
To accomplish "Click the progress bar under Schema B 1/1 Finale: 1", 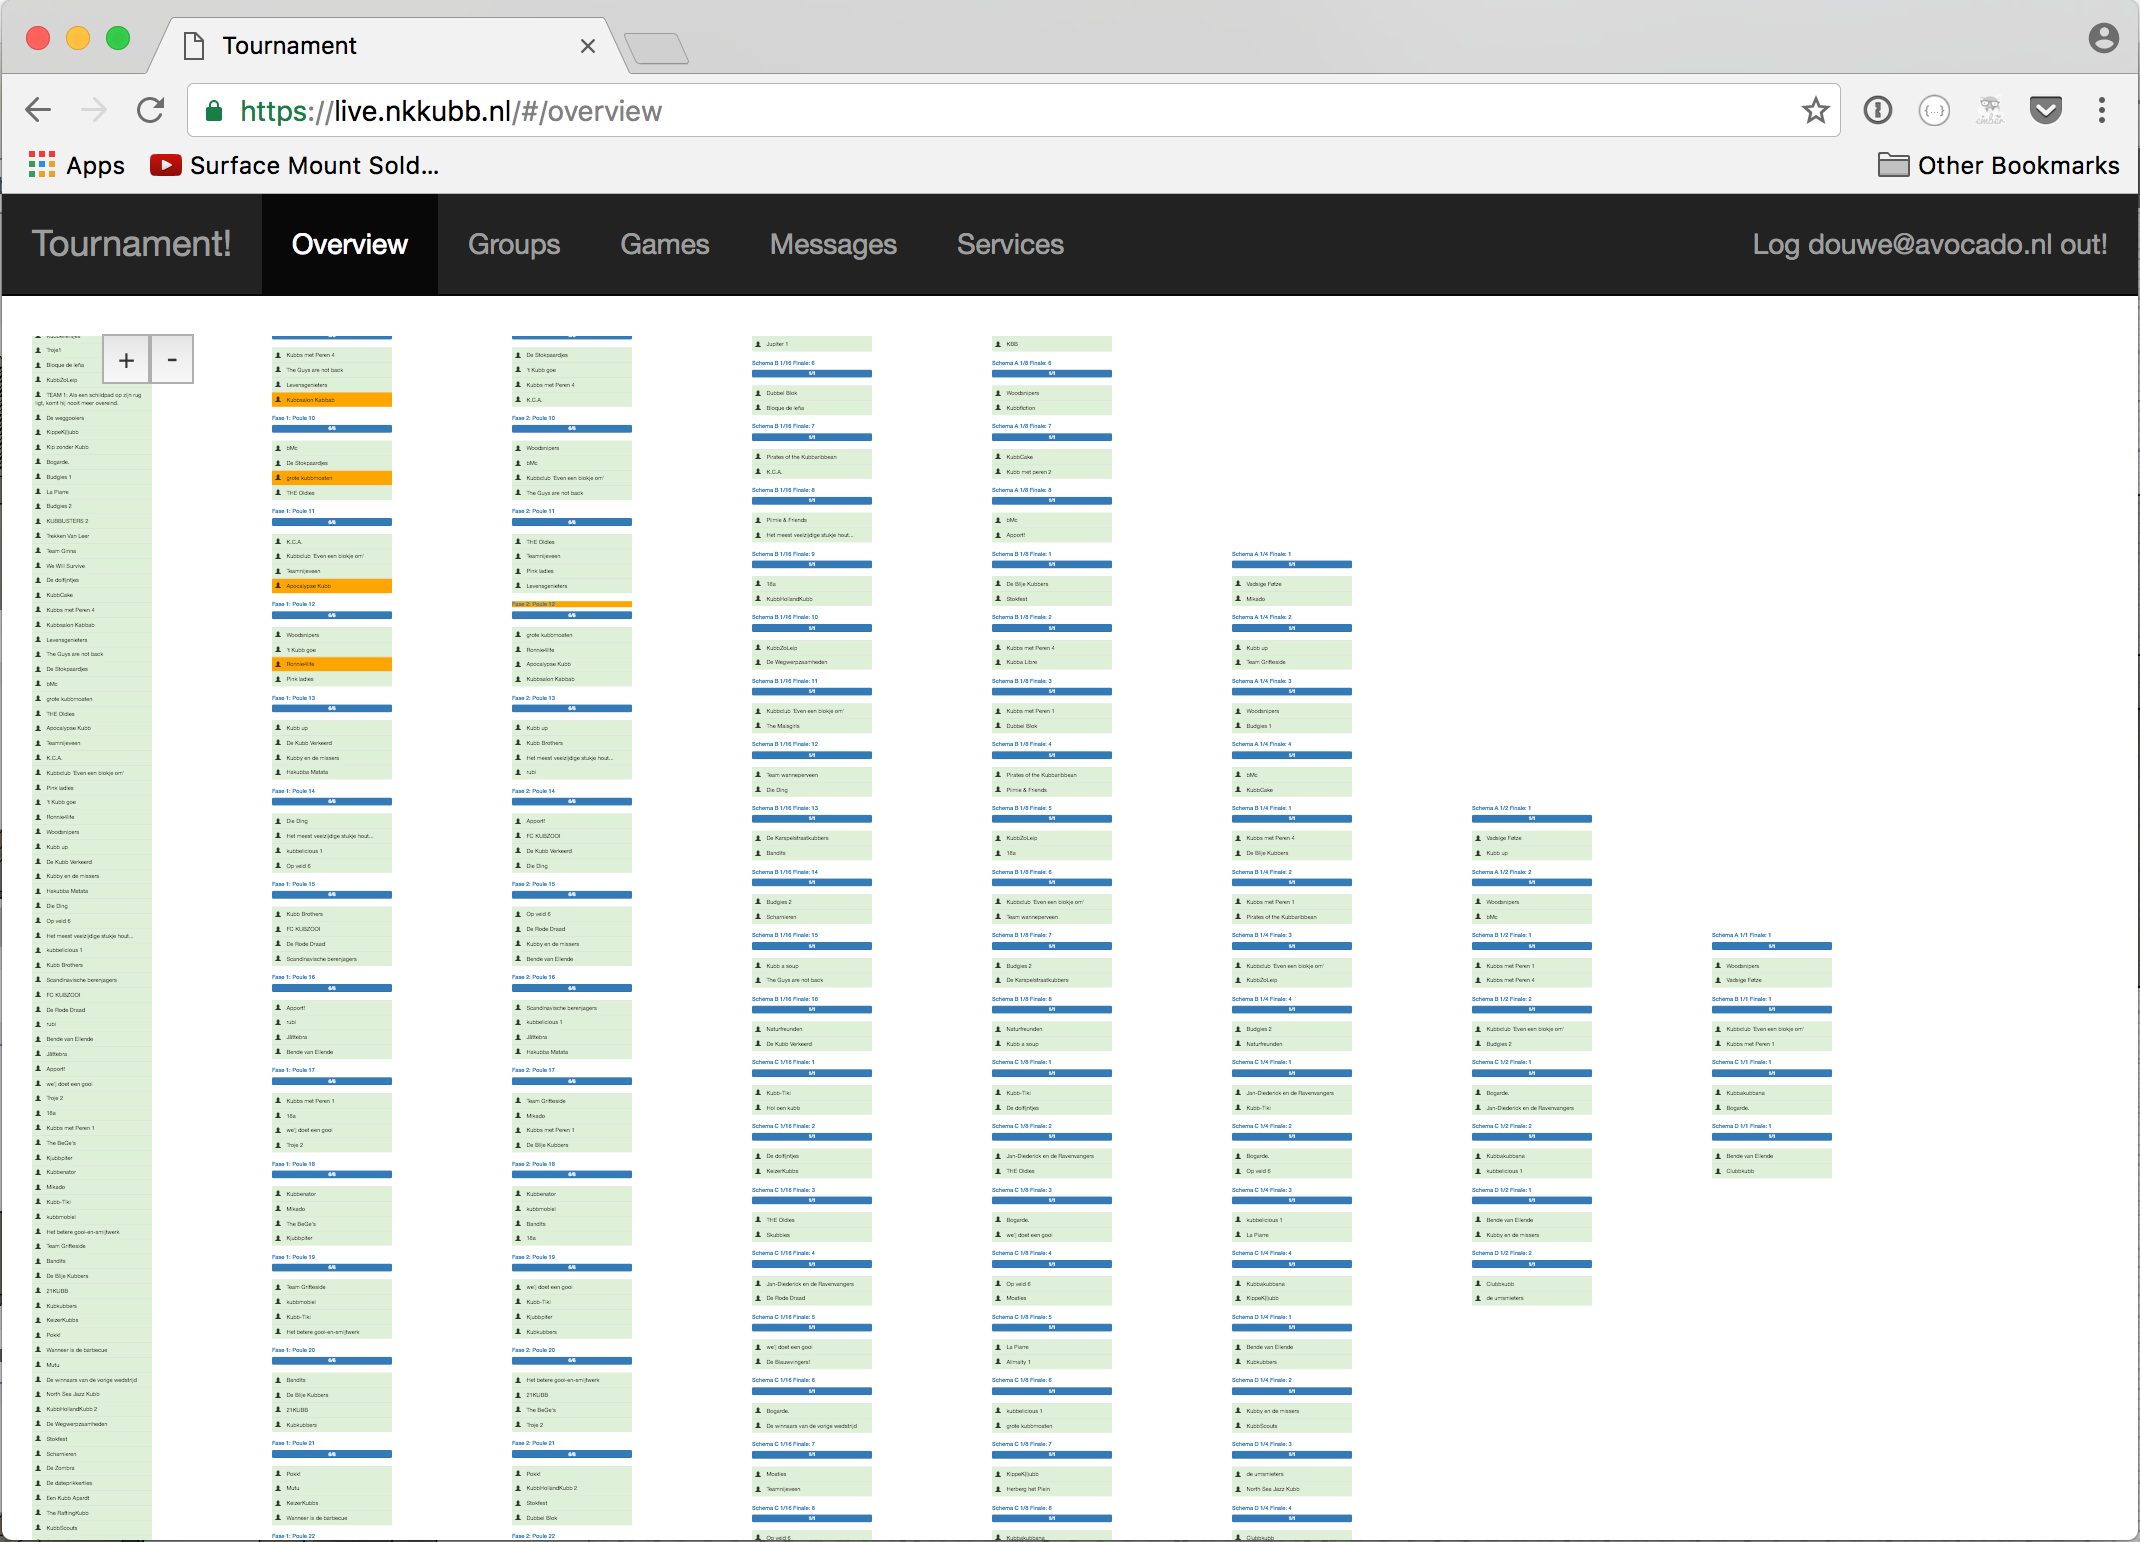I will (1772, 1009).
